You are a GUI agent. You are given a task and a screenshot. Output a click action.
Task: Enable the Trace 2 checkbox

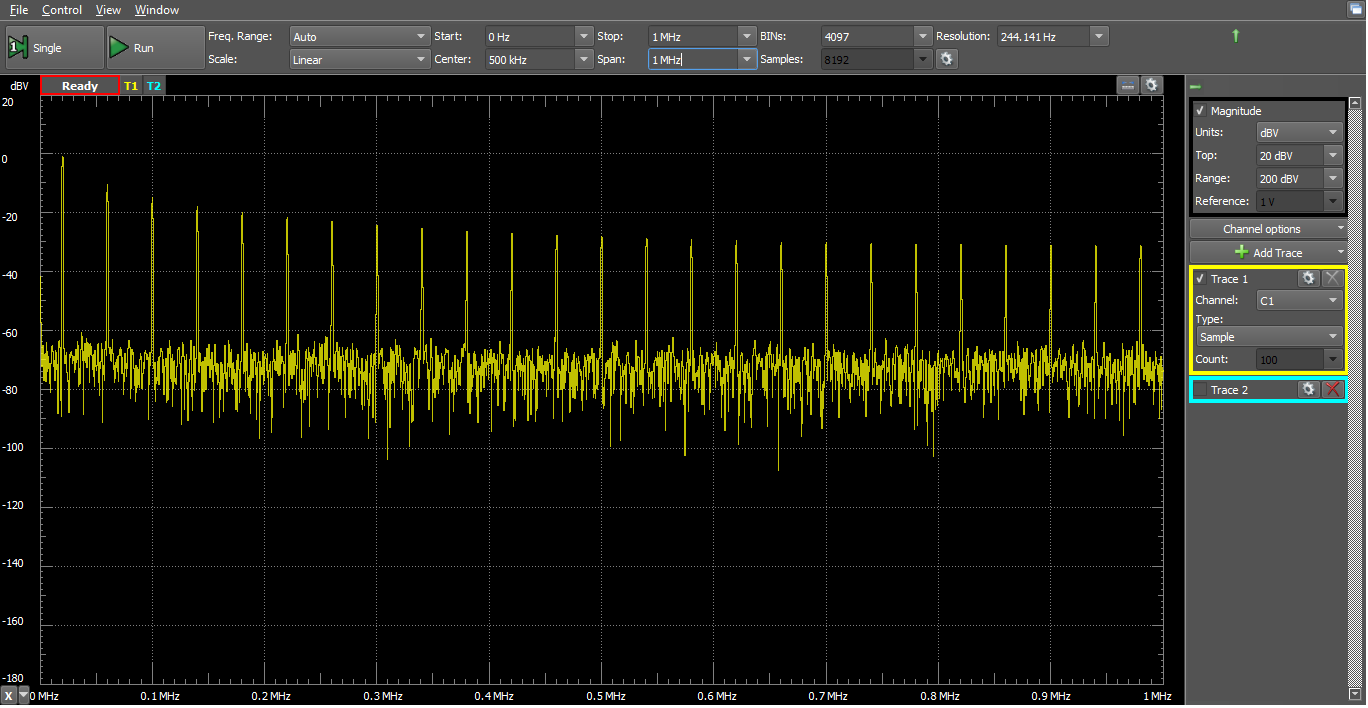[x=1201, y=390]
